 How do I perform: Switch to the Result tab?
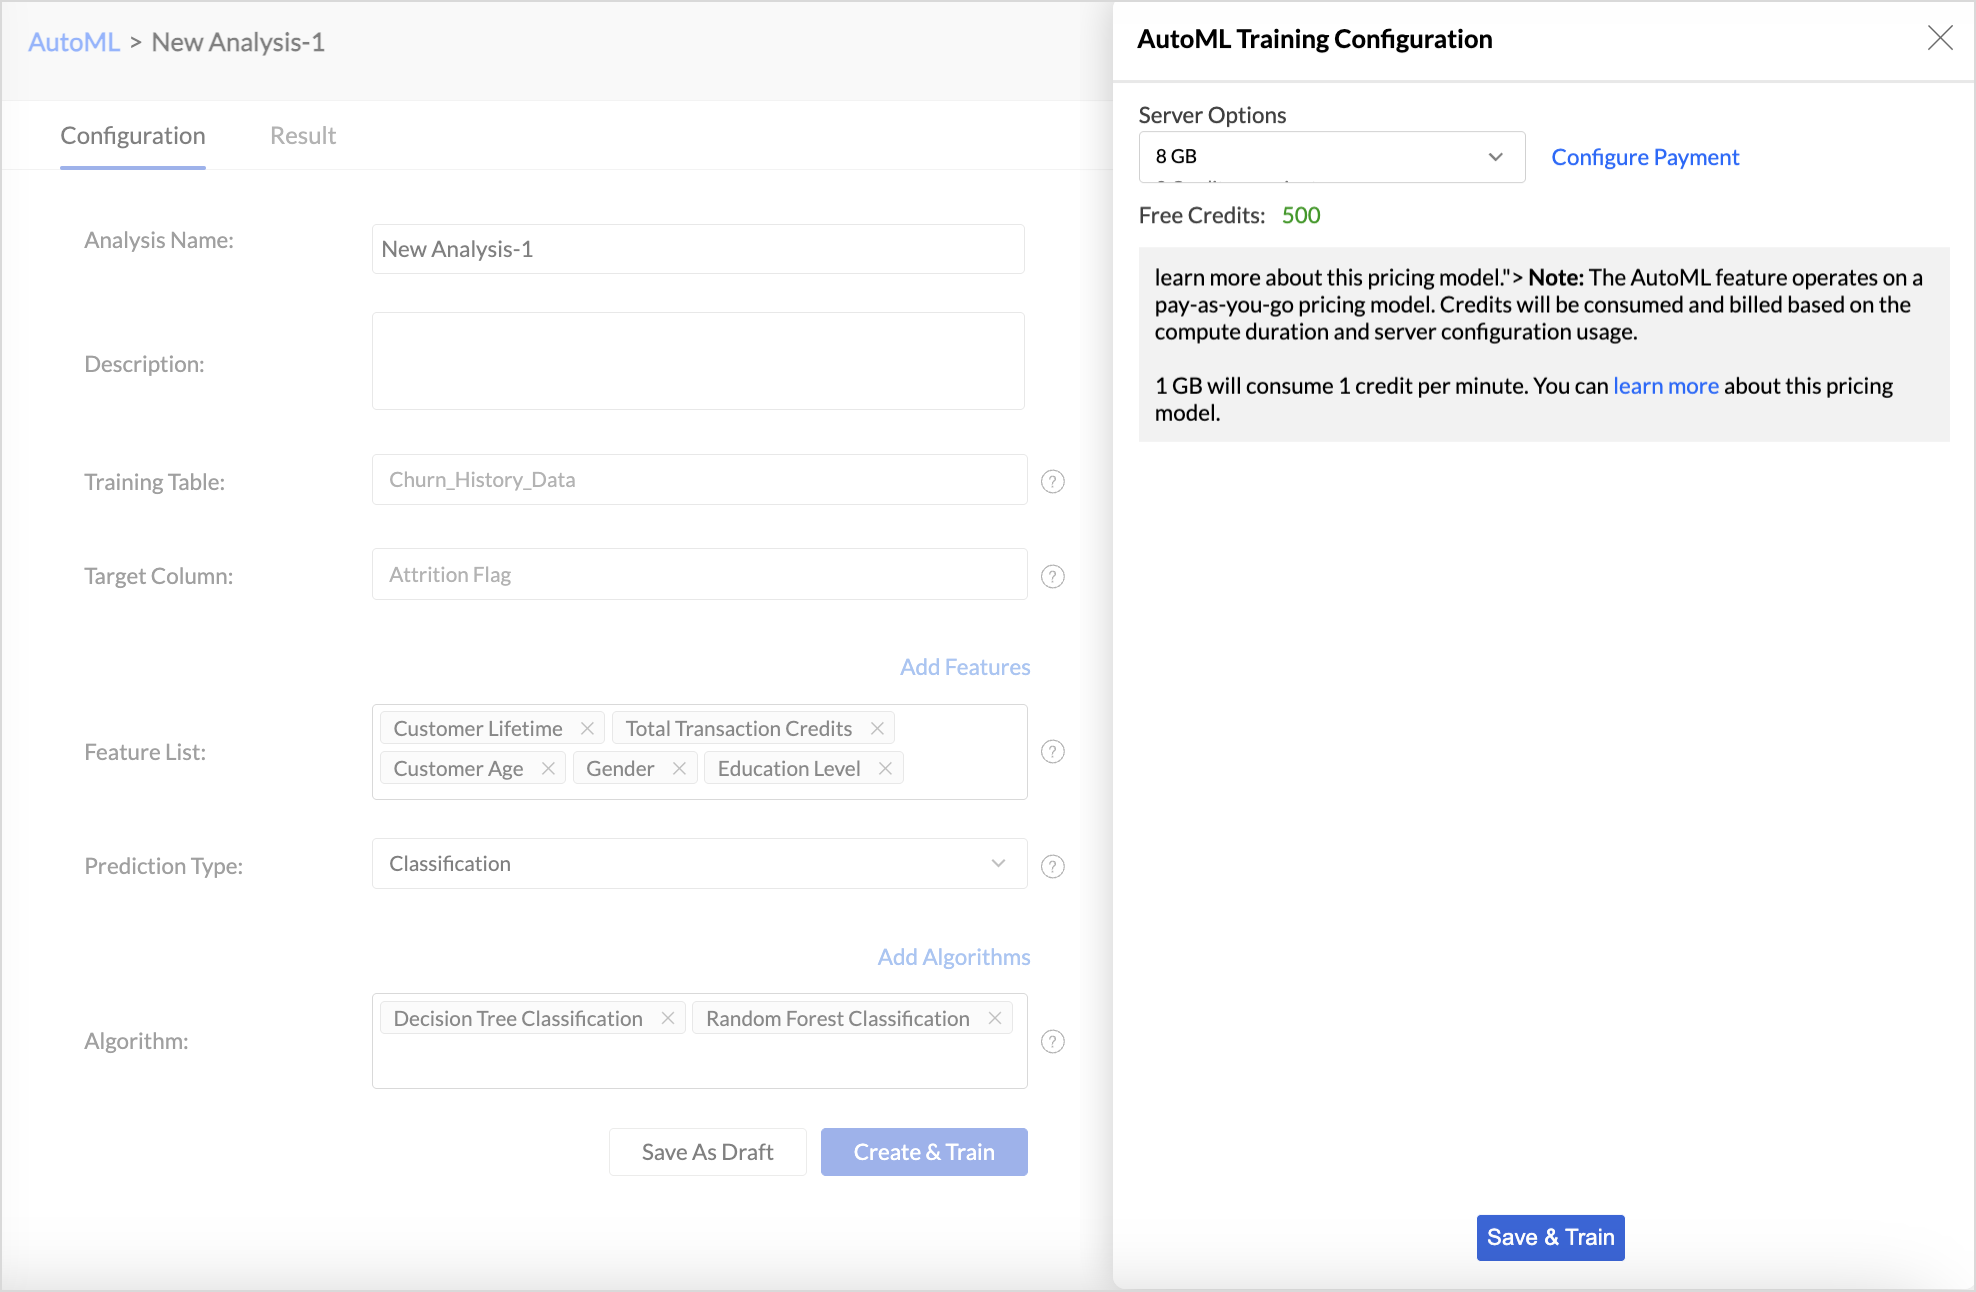tap(302, 136)
